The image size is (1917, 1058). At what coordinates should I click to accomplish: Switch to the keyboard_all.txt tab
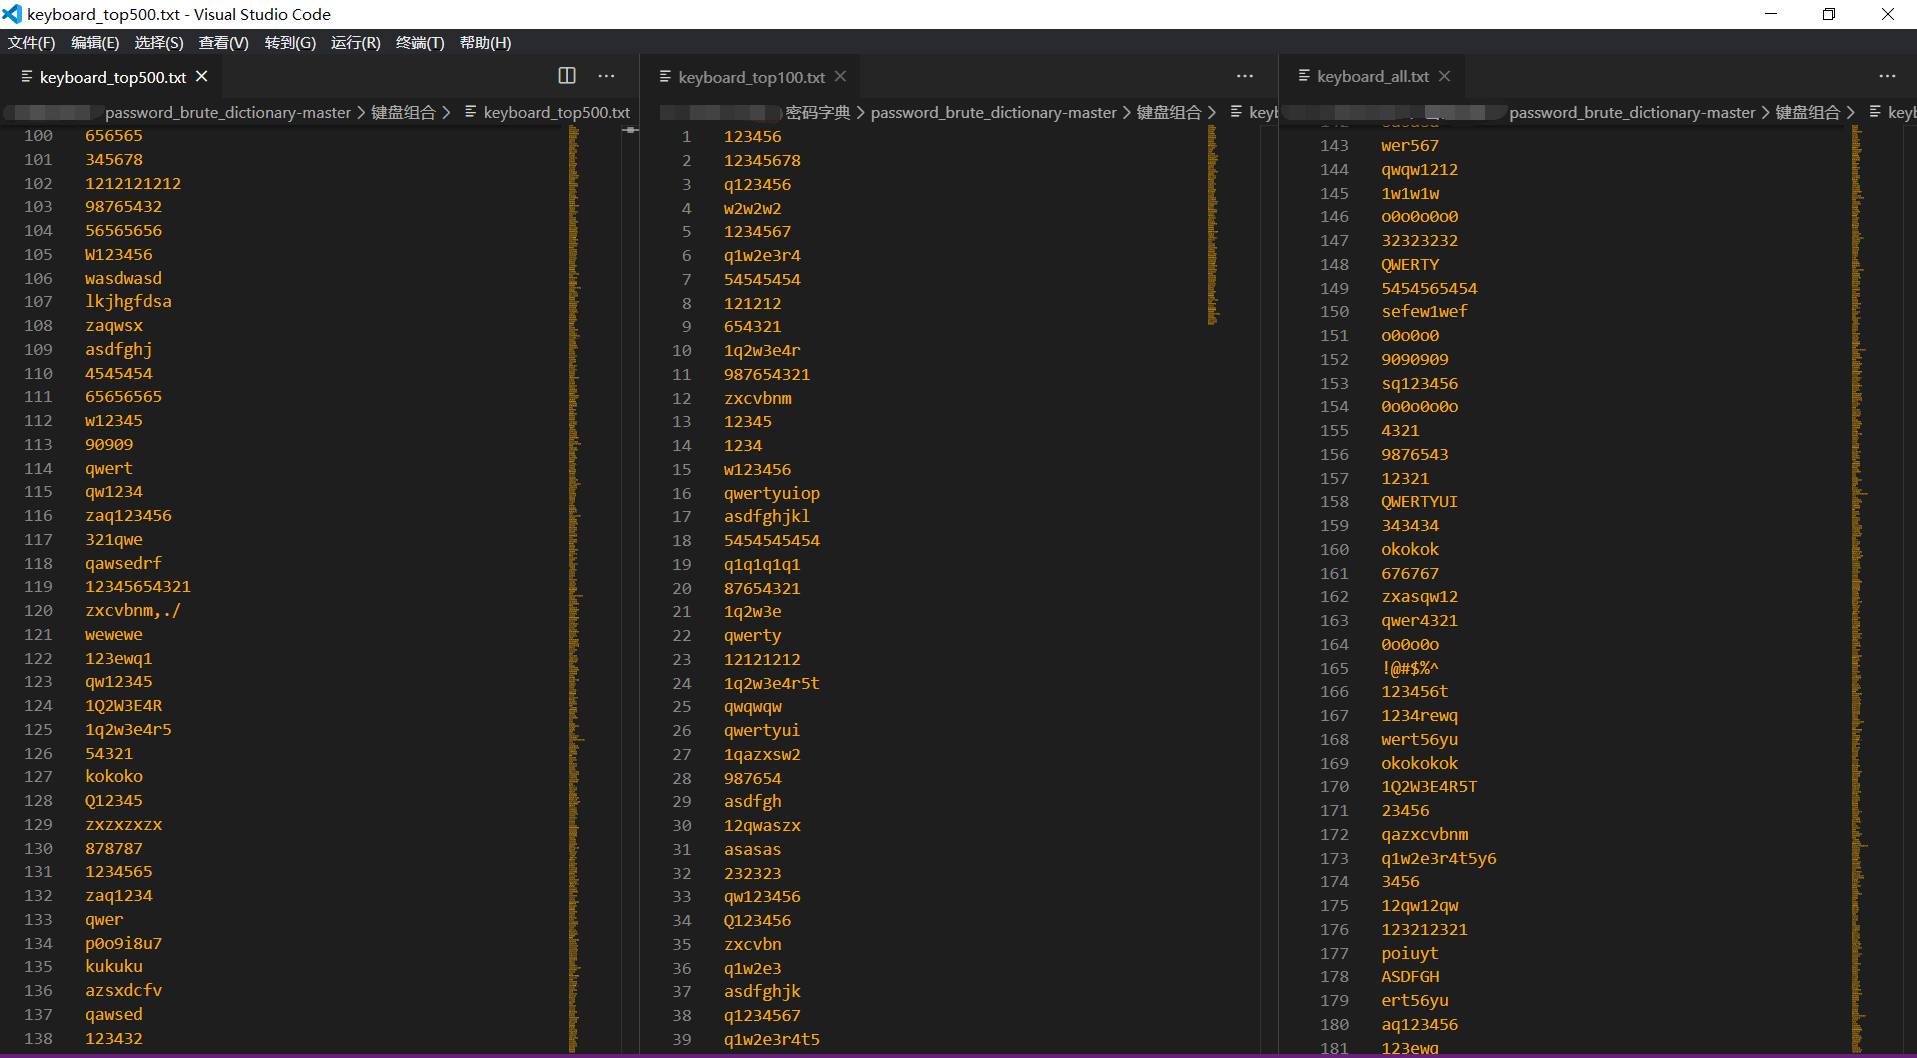pyautogui.click(x=1373, y=77)
